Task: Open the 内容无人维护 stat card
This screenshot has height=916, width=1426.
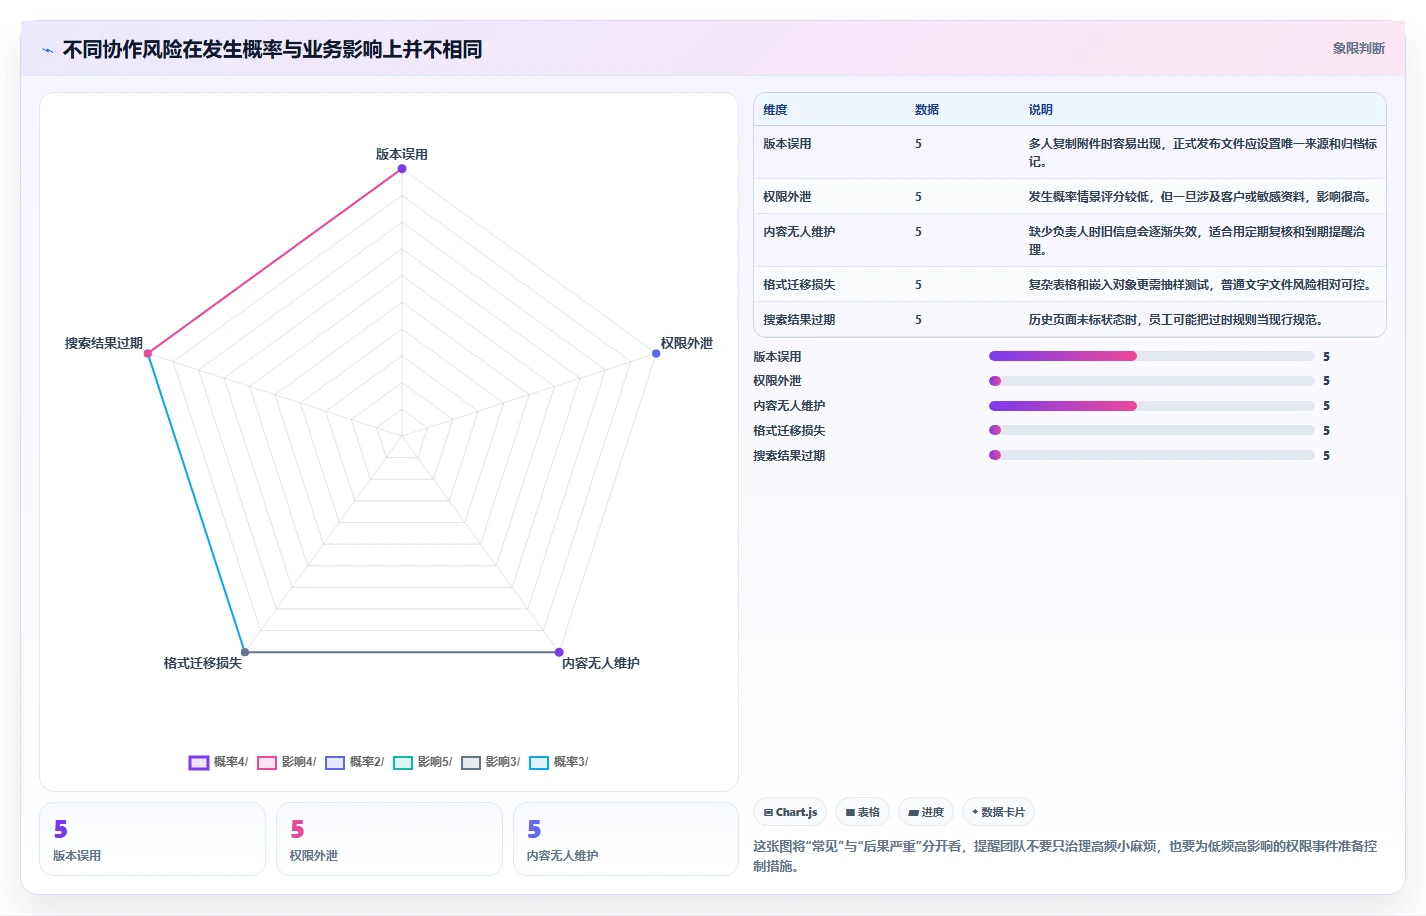Action: click(626, 839)
